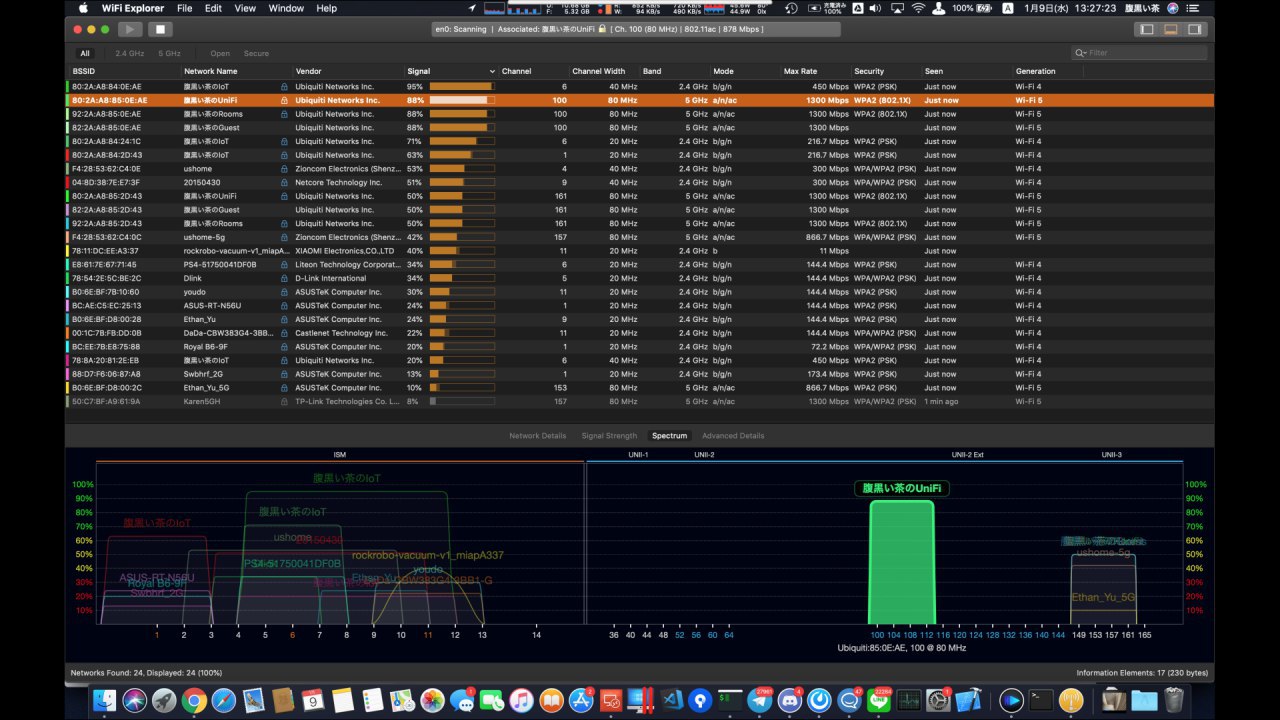
Task: Open the Wi-Fi status menu bar icon
Action: (x=917, y=8)
